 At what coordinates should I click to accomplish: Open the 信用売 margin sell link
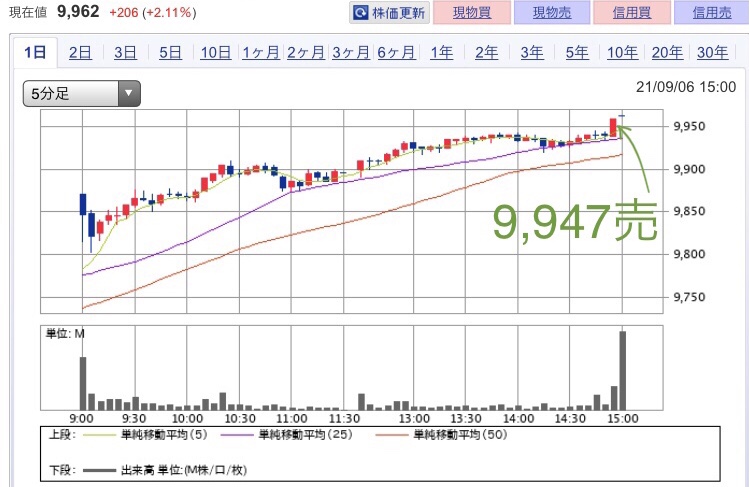click(712, 12)
